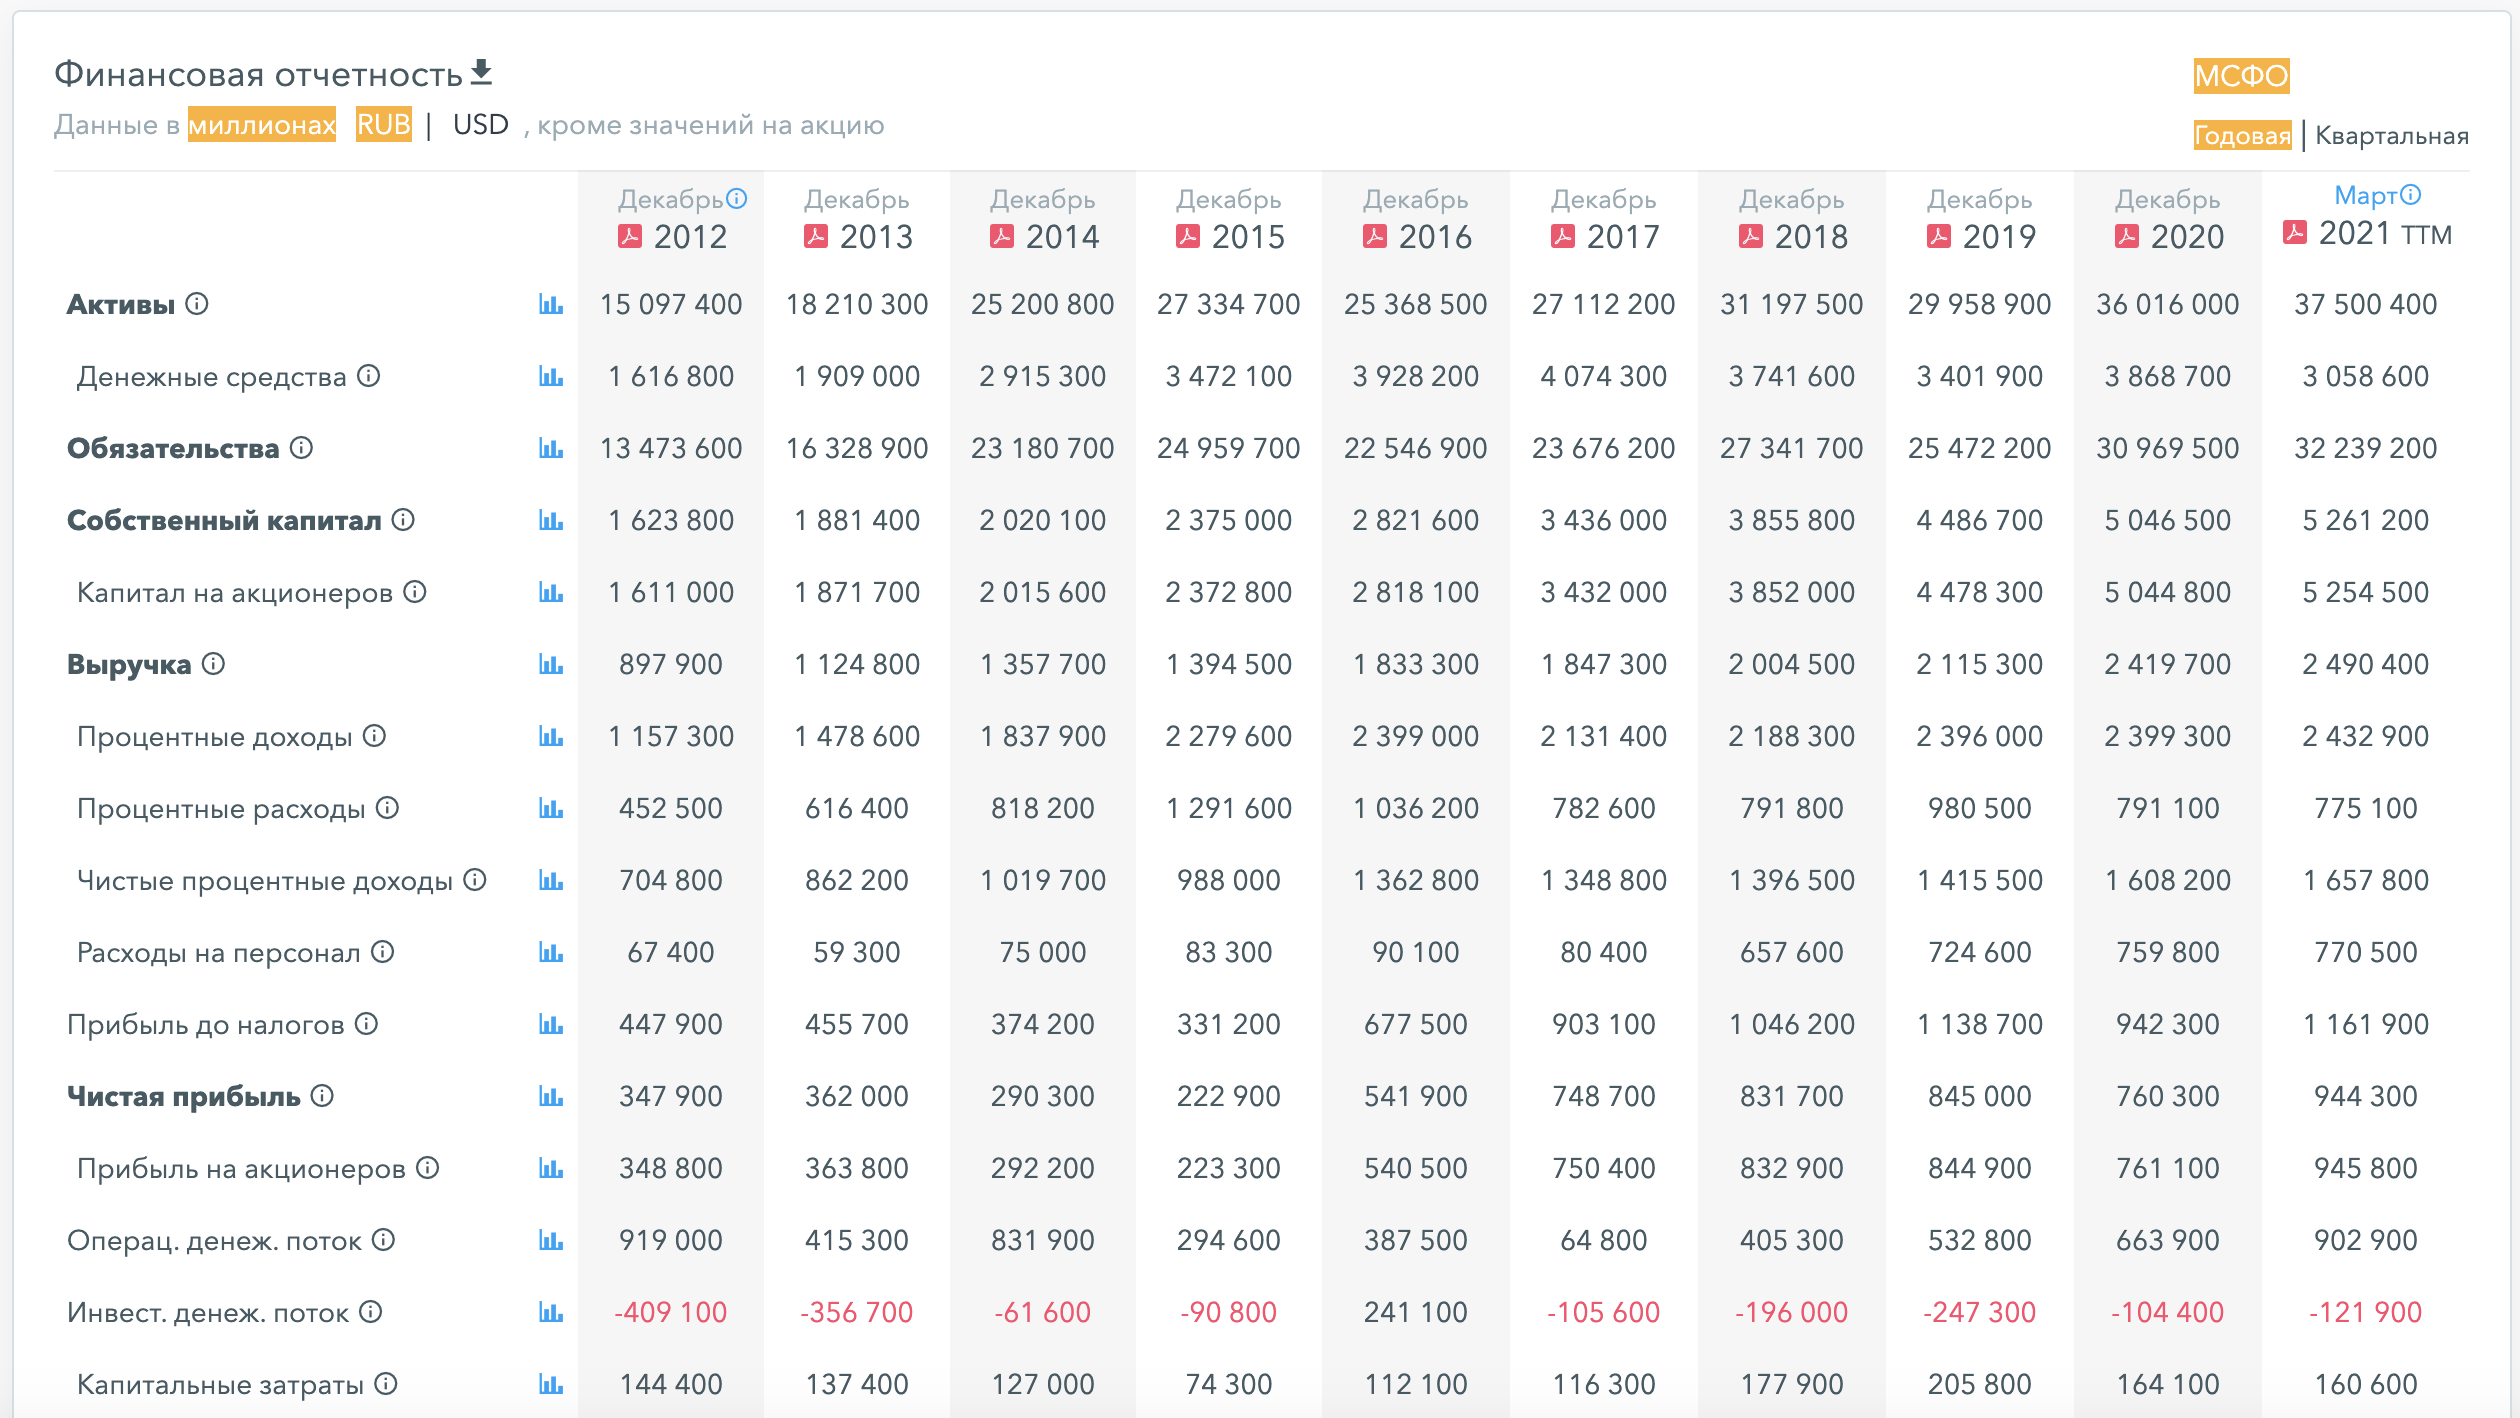Show the chart for Процентные расходы
Viewport: 2520px width, 1418px height.
point(551,808)
